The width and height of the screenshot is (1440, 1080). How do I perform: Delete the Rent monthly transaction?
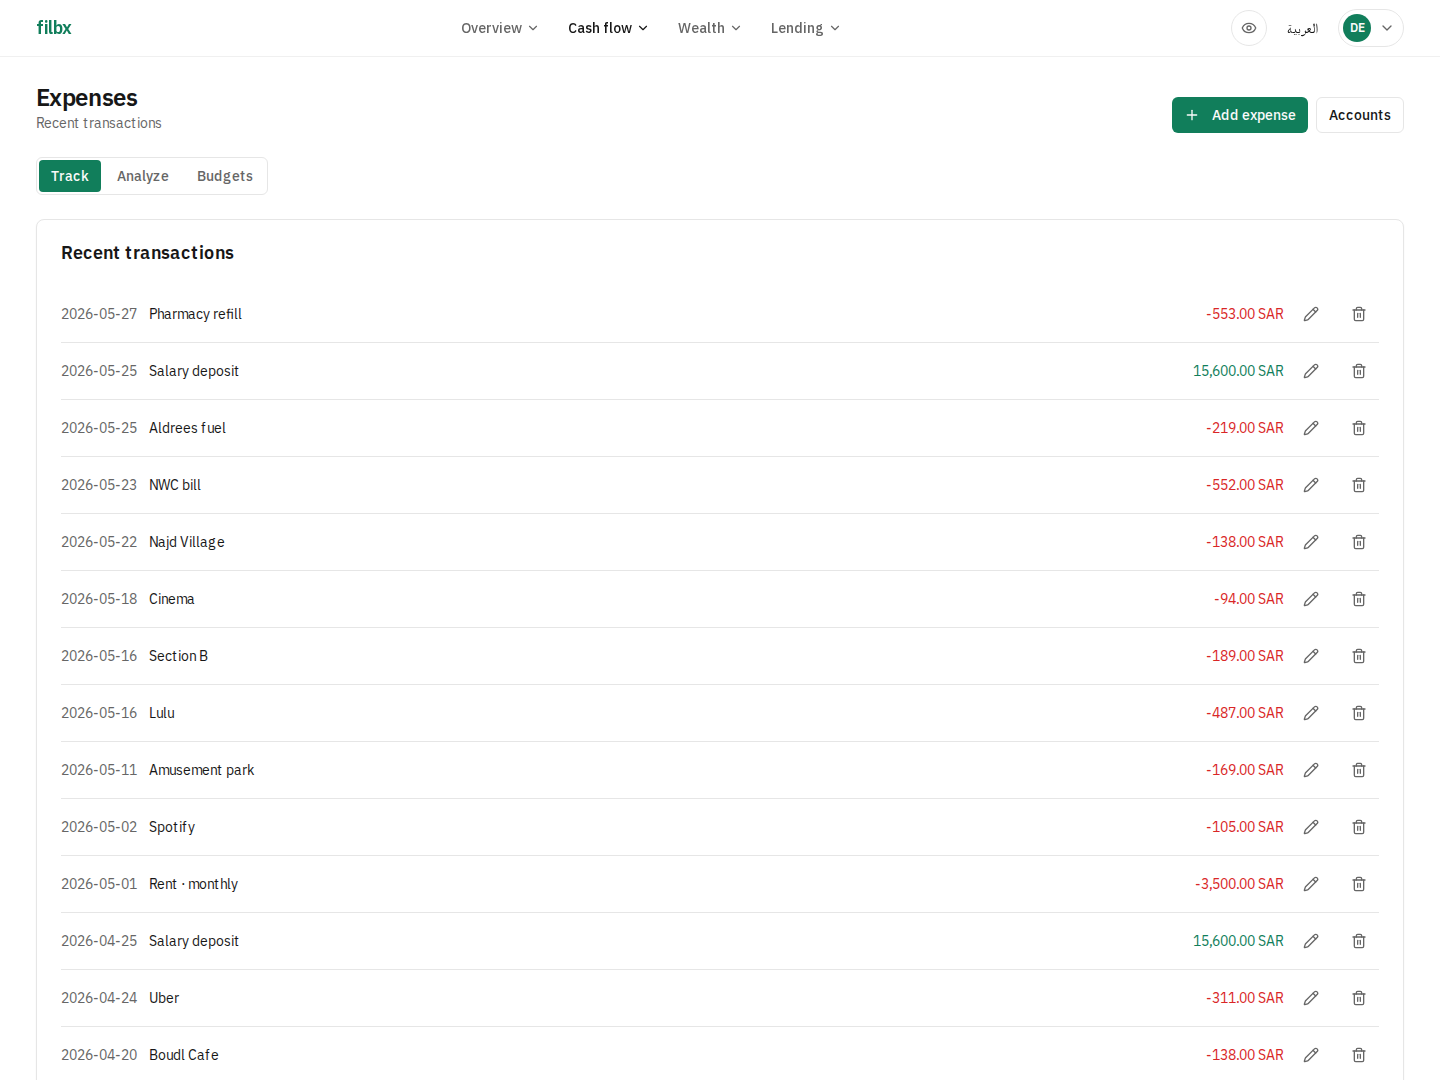[x=1359, y=884]
